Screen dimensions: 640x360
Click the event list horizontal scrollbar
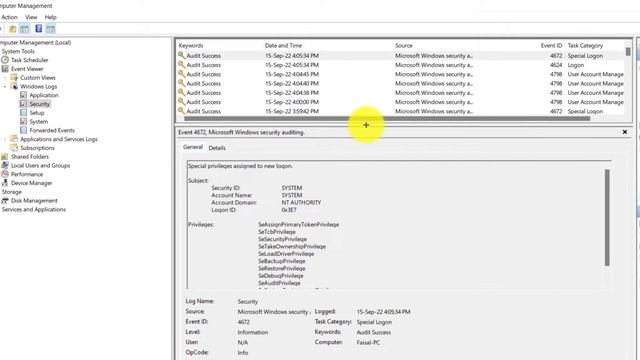[387, 119]
